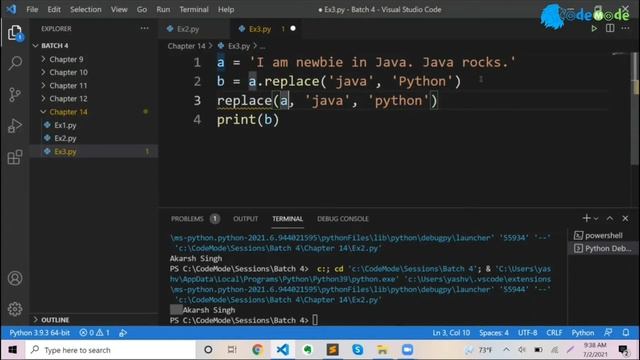Viewport: 640px width, 360px height.
Task: Open the Manage gear icon
Action: tap(15, 309)
